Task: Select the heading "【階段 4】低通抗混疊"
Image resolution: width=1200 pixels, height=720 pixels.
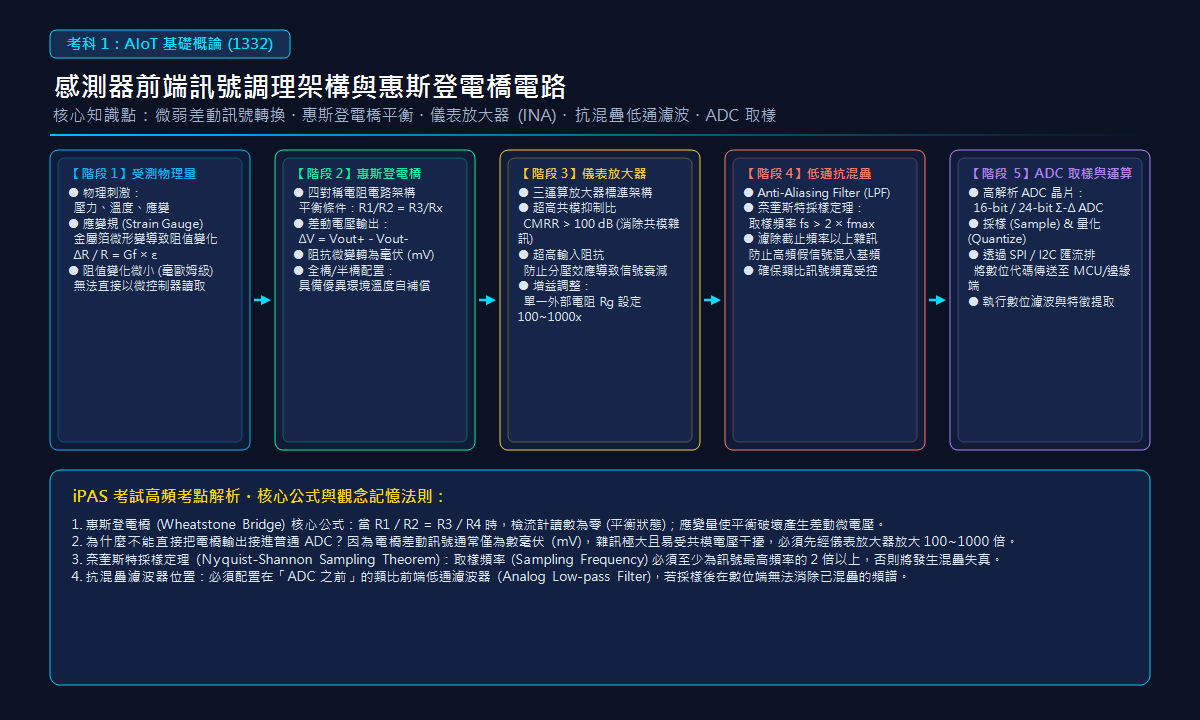Action: pyautogui.click(x=807, y=174)
